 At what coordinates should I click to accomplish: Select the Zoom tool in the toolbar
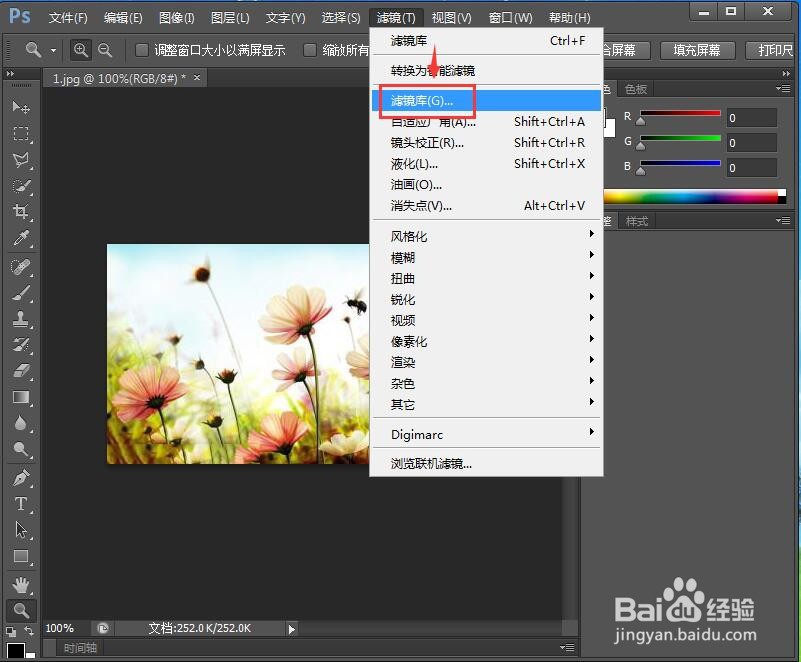coord(21,610)
